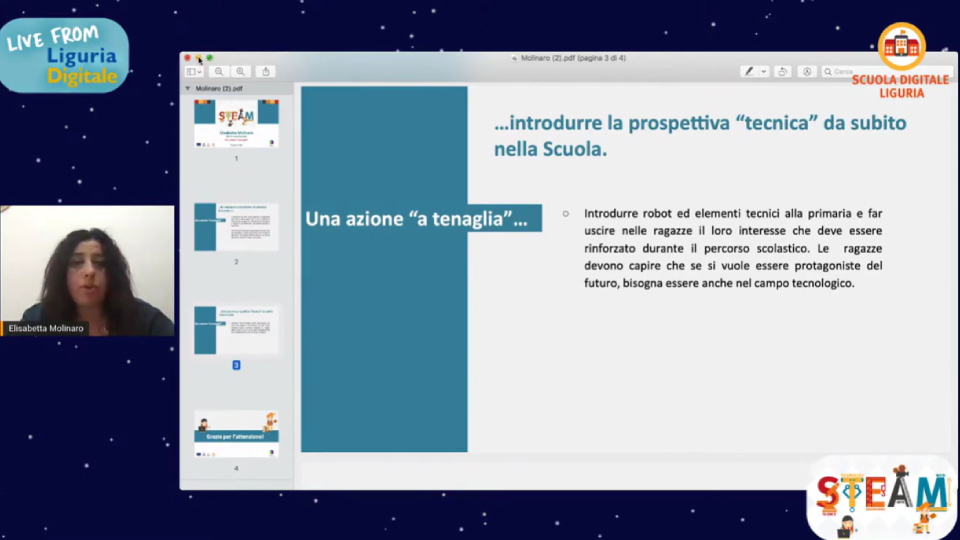This screenshot has height=540, width=960.
Task: Select page 2 thumbnail in sidebar
Action: coord(236,227)
